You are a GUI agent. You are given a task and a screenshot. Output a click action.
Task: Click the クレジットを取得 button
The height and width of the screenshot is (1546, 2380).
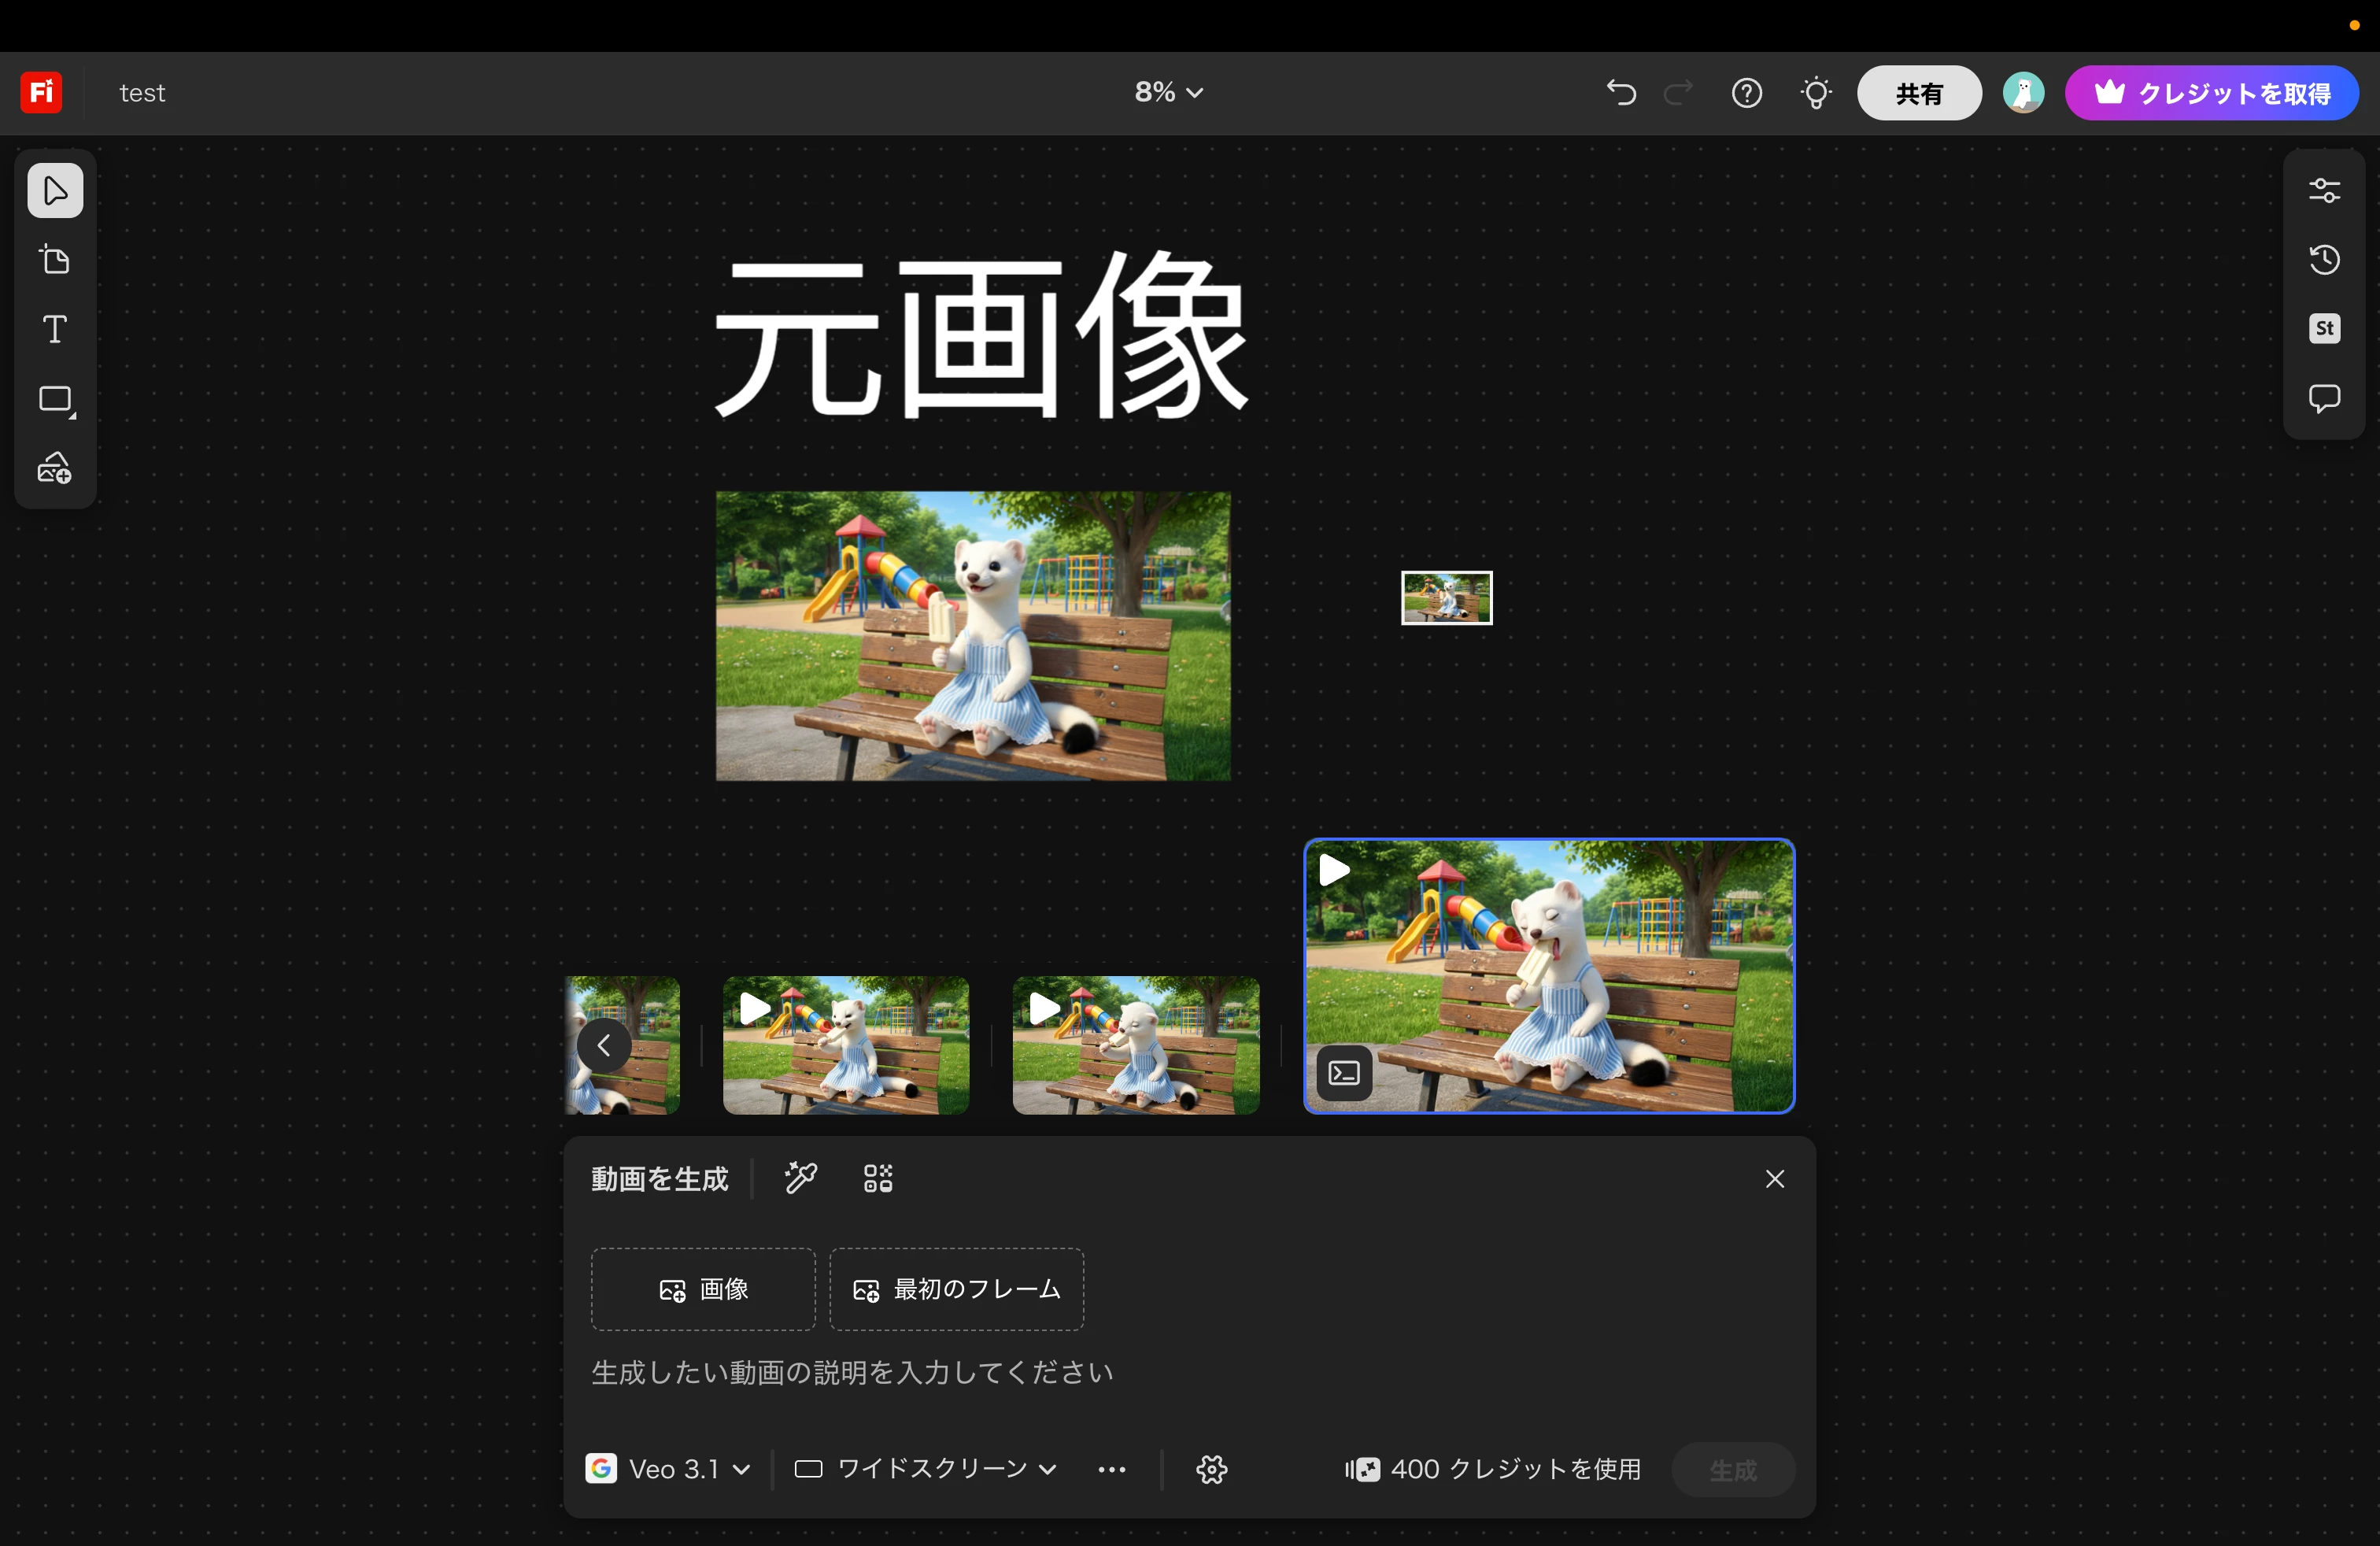2211,93
